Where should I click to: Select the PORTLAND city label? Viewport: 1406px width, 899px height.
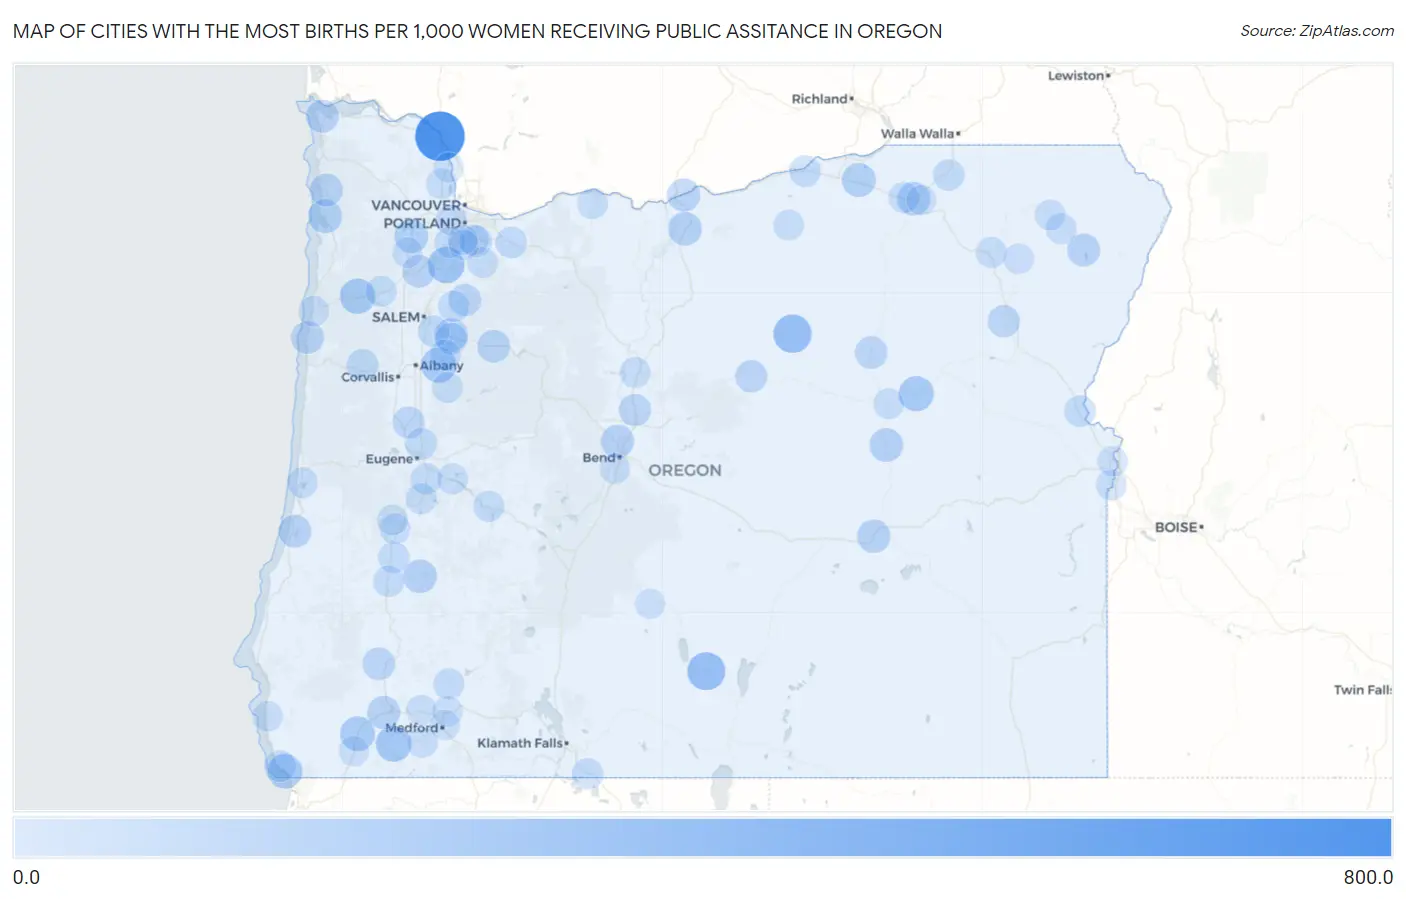423,223
